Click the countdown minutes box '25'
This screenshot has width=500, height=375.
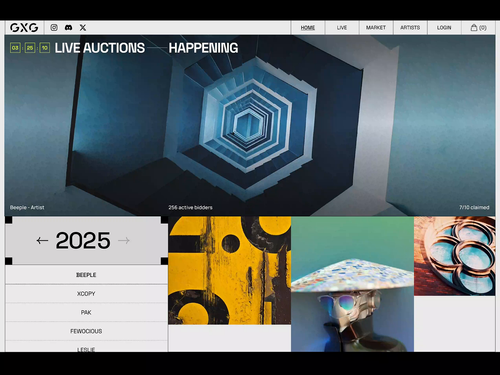click(x=30, y=48)
